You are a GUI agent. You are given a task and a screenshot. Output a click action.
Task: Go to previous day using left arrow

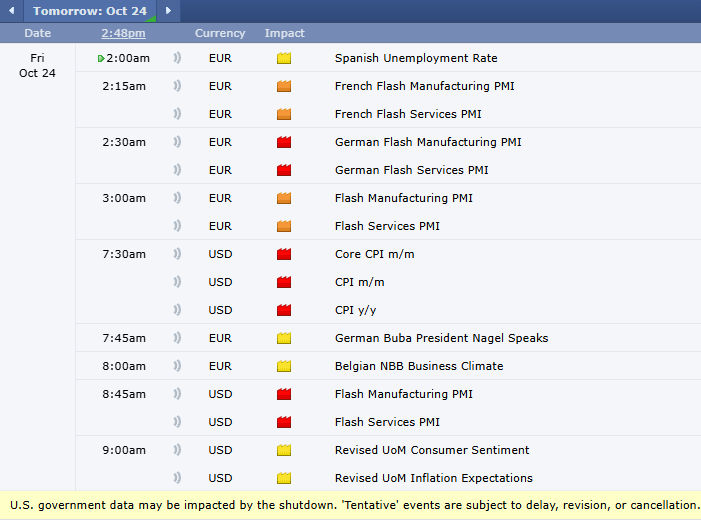click(x=11, y=11)
